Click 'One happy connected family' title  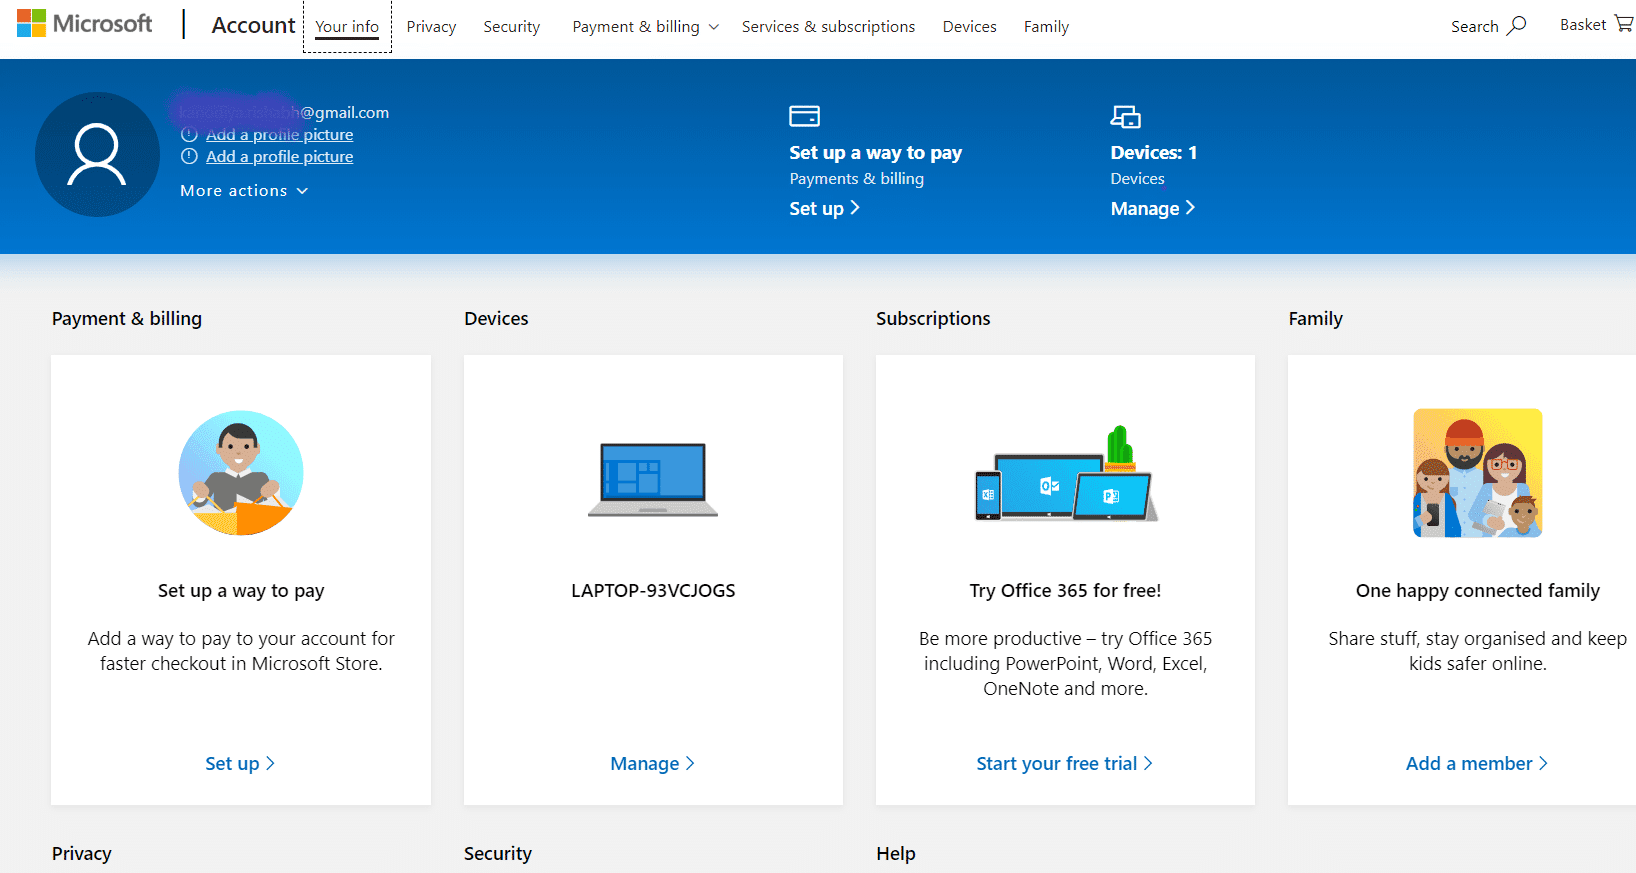(1477, 591)
